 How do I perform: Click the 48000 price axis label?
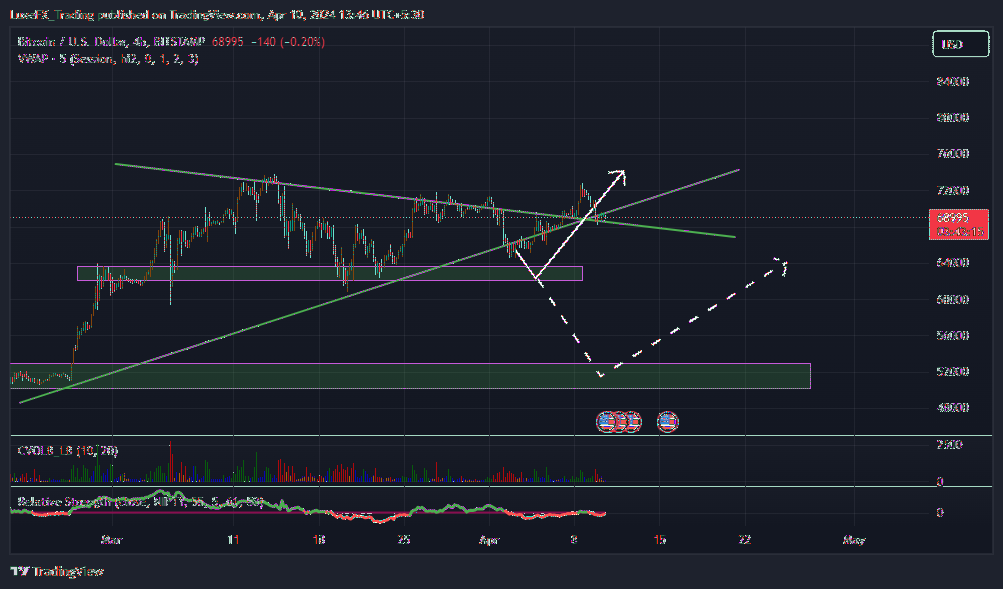[x=952, y=407]
